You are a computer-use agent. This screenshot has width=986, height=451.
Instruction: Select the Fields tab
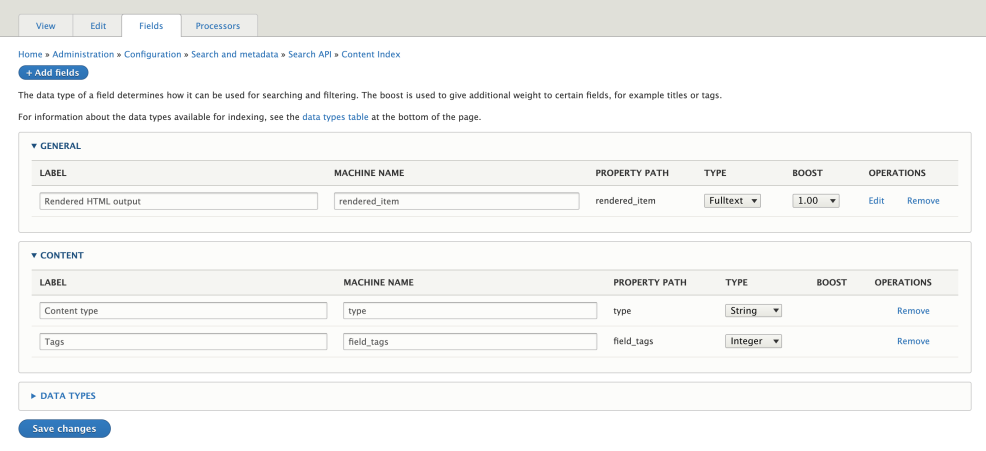(x=151, y=26)
